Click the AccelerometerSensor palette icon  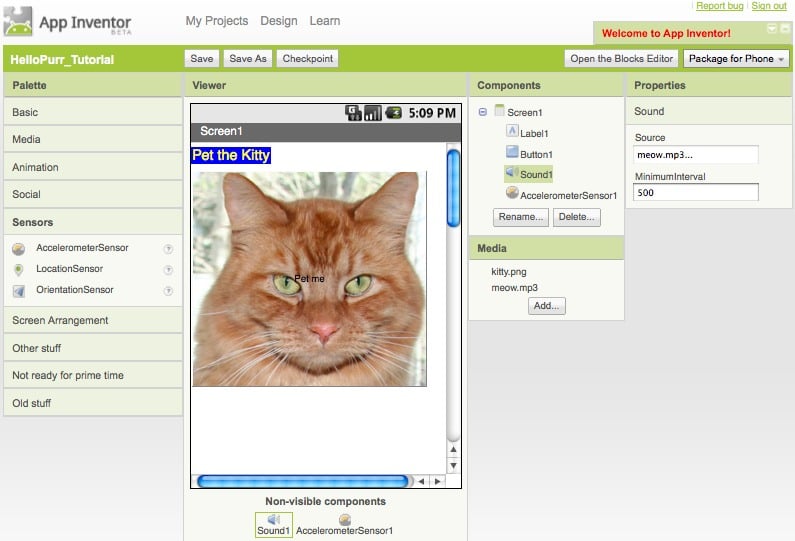coord(19,248)
